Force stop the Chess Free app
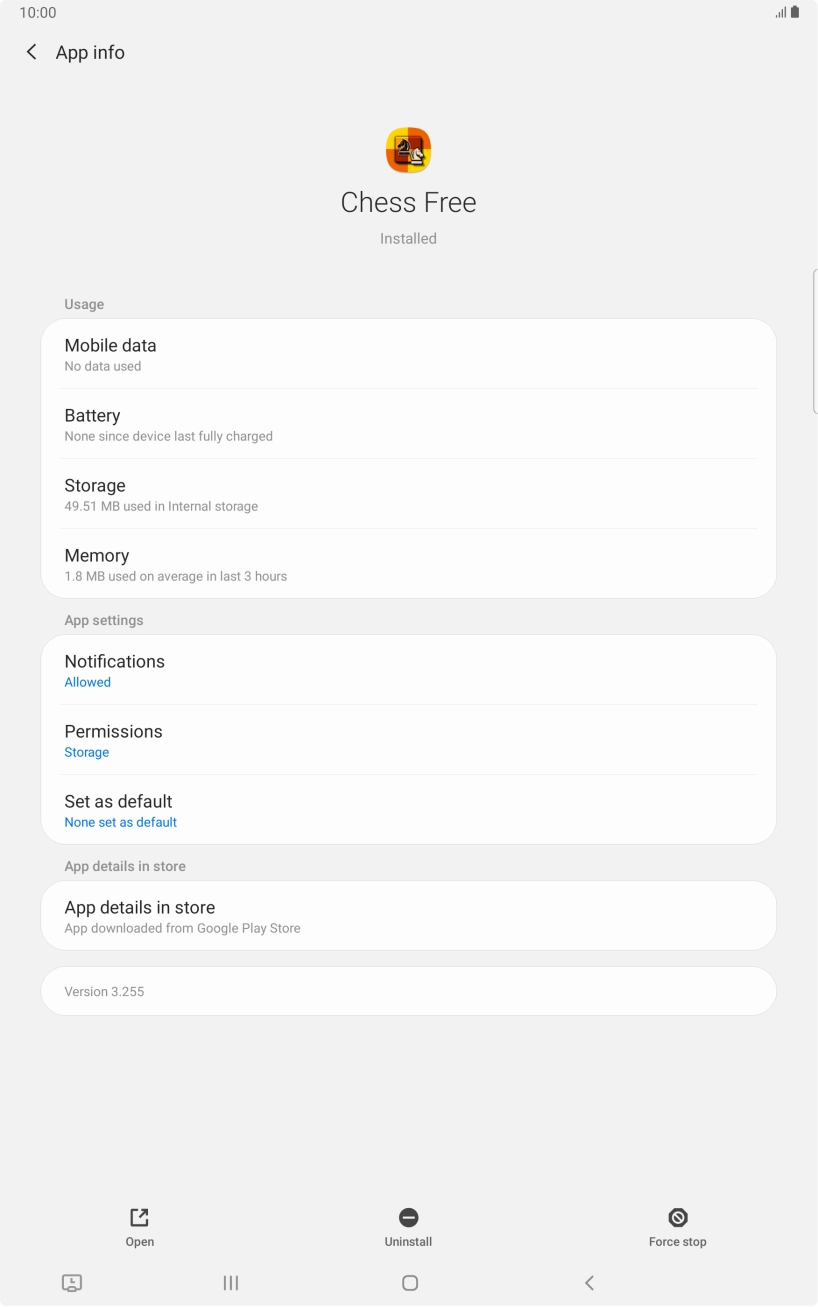Image resolution: width=818 pixels, height=1307 pixels. [677, 1226]
